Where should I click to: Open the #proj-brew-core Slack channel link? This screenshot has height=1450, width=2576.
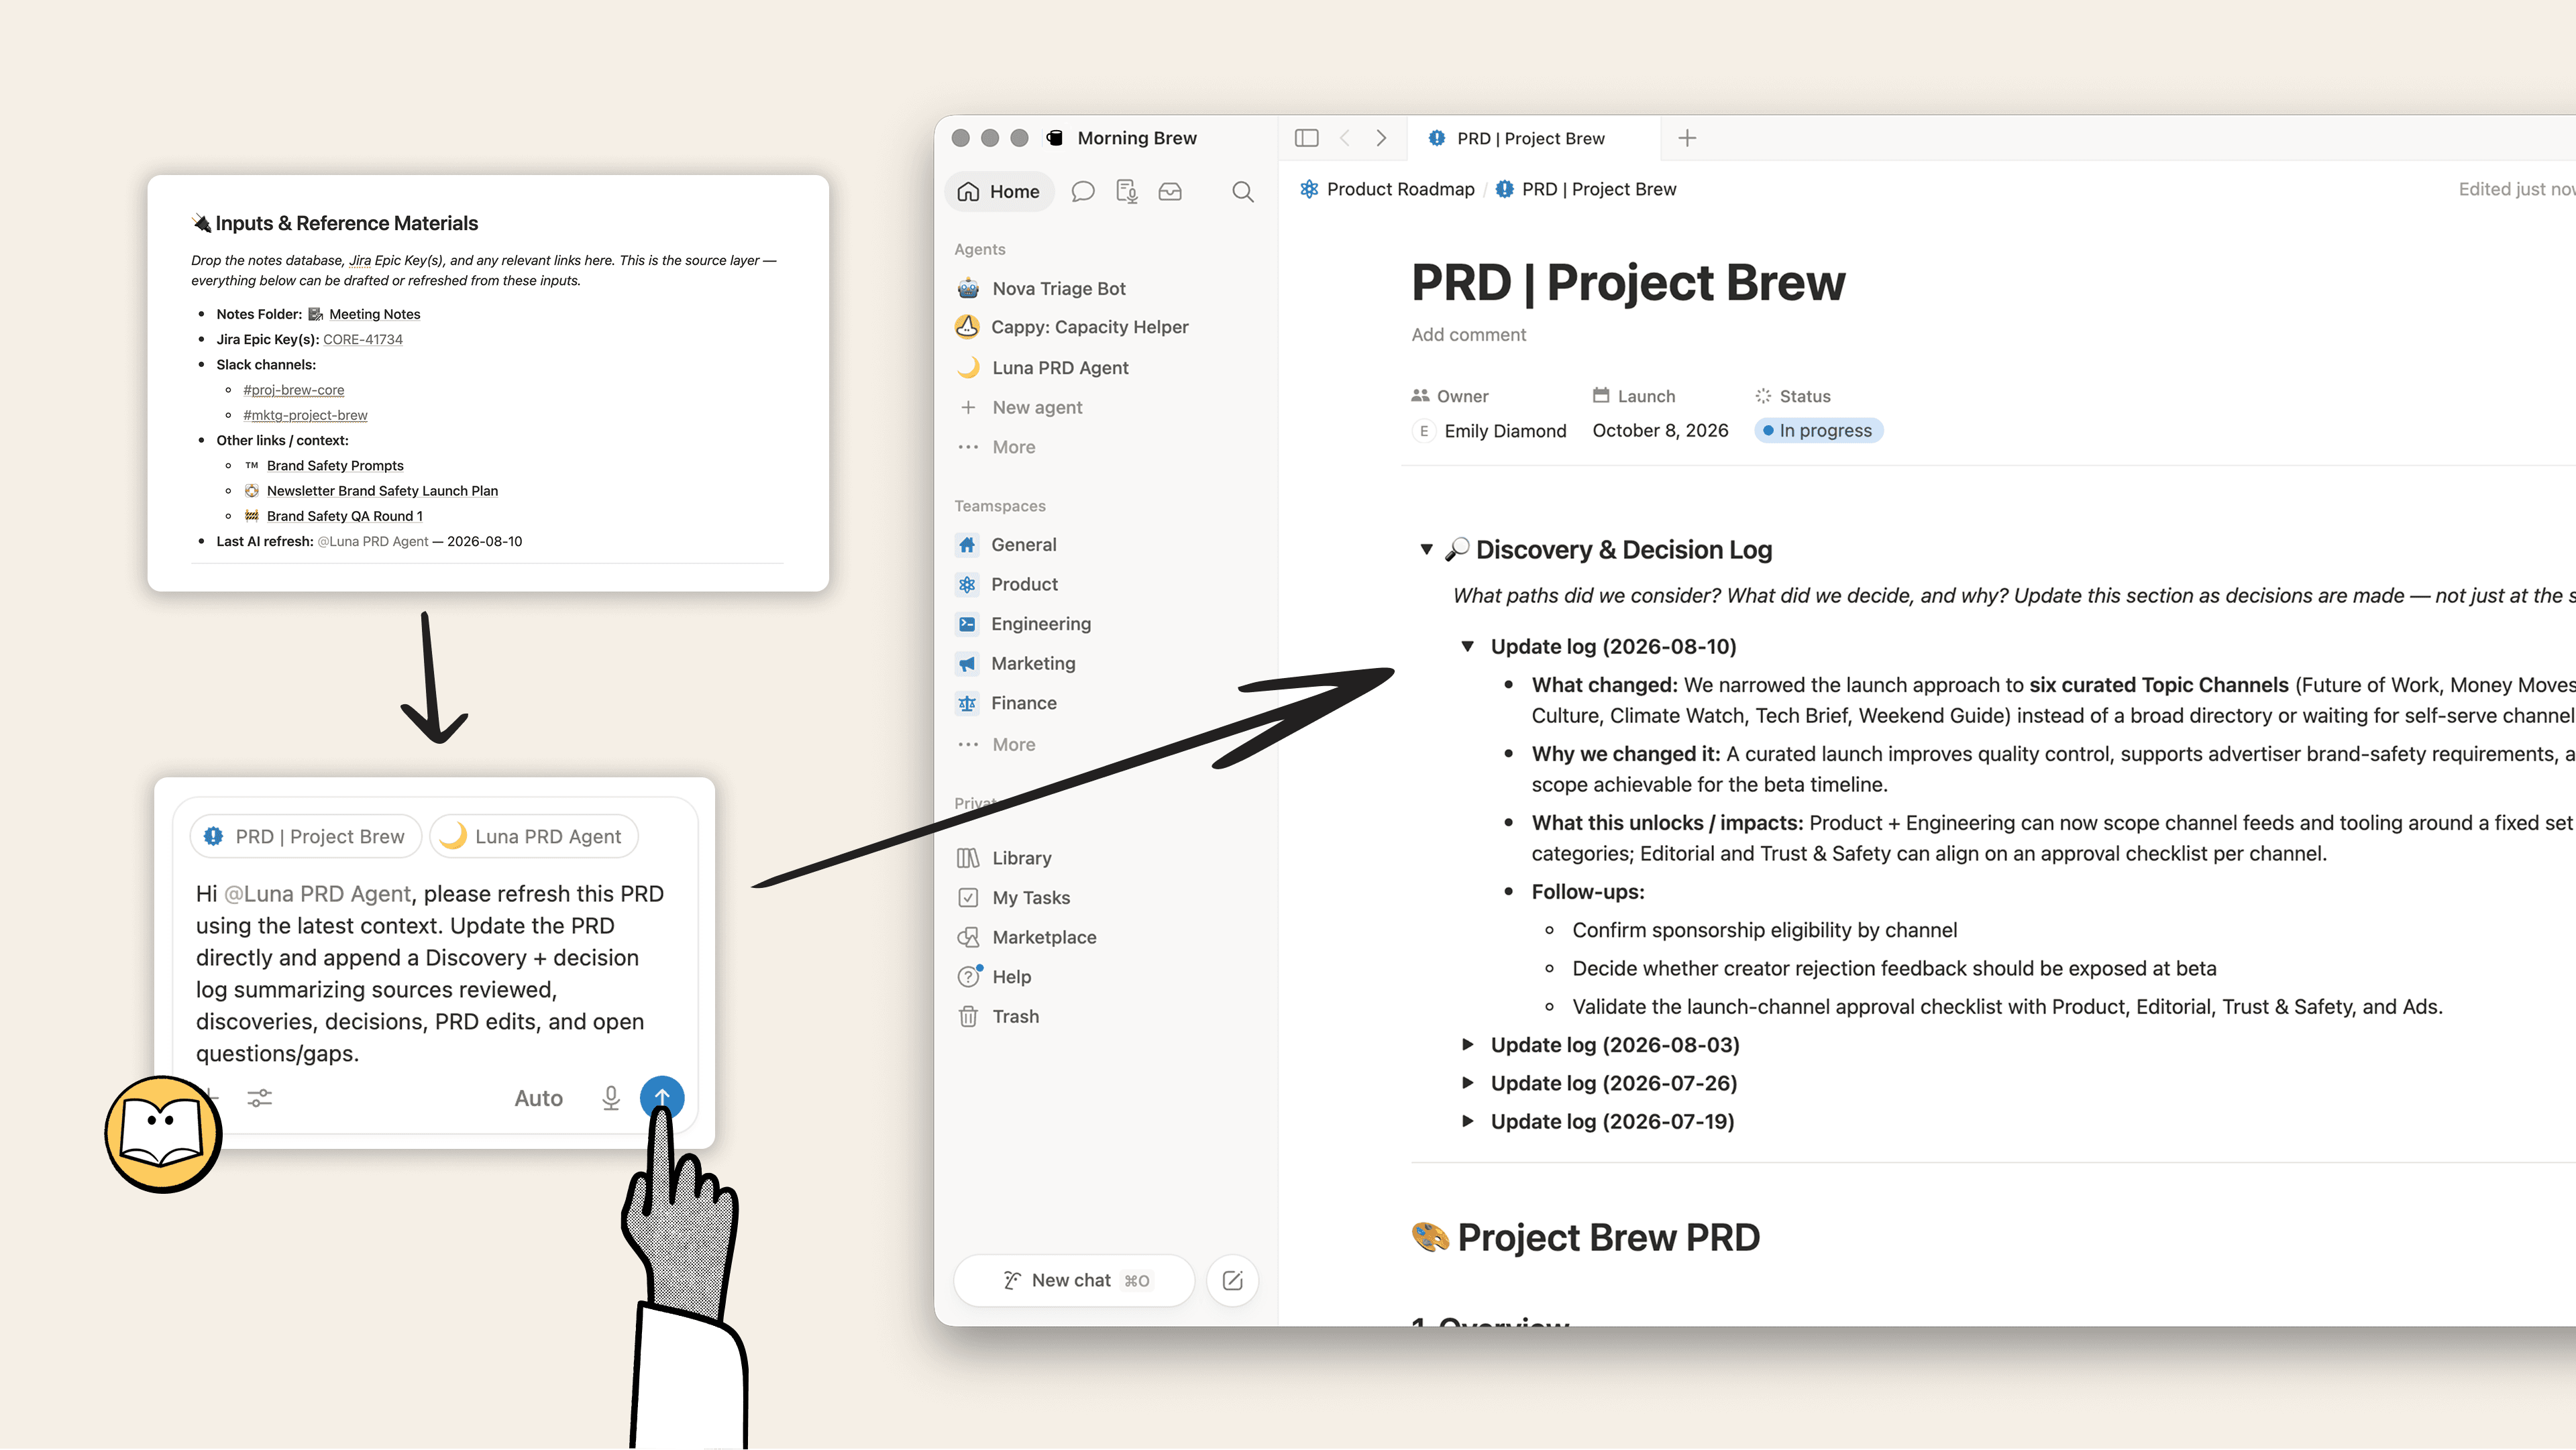[x=294, y=390]
